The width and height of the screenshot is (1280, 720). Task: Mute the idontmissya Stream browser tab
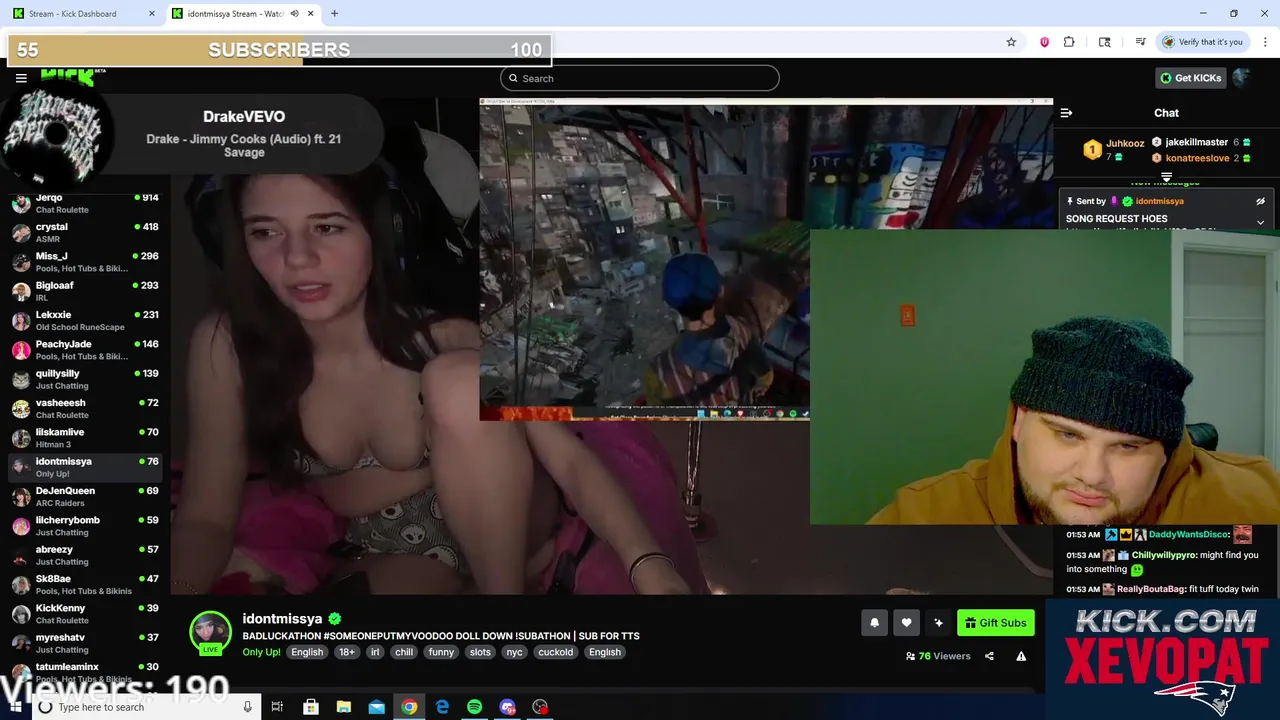[295, 14]
